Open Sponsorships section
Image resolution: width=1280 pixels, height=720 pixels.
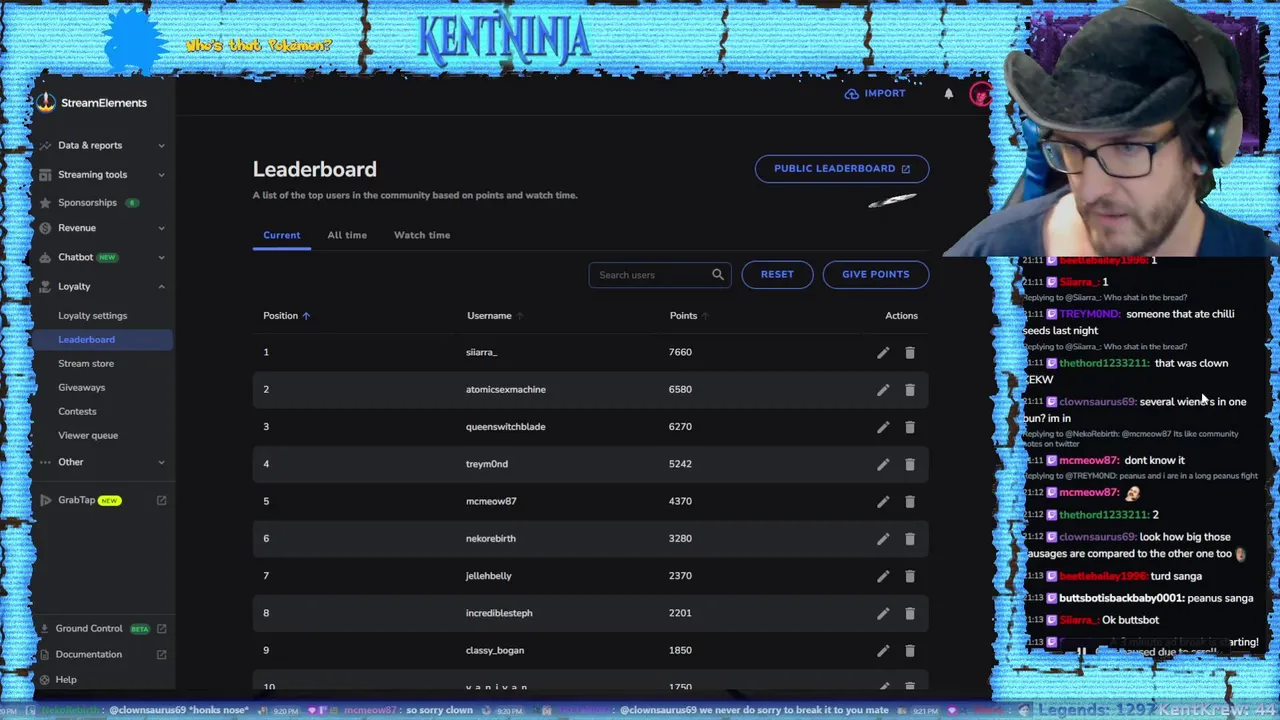[x=87, y=202]
